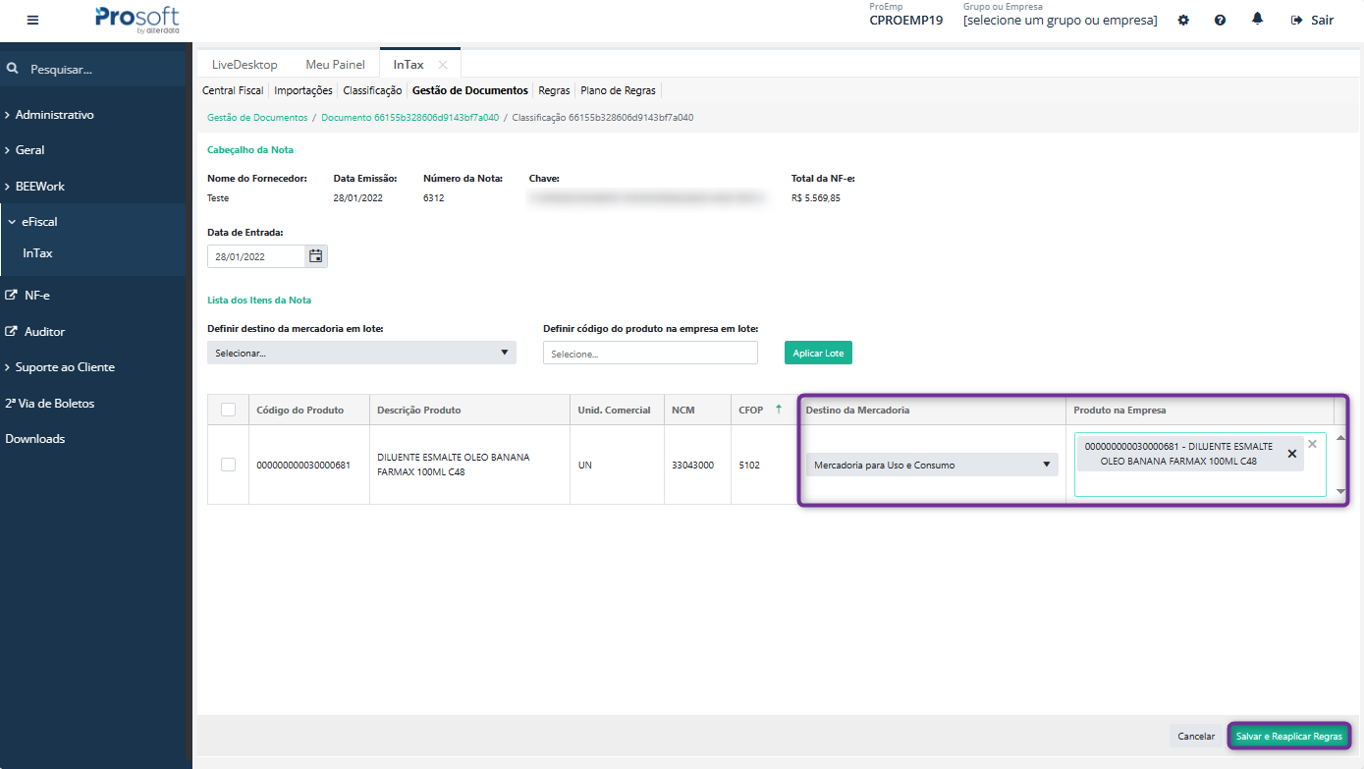Switch to the LiveDesktop tab
This screenshot has width=1364, height=769.
245,64
